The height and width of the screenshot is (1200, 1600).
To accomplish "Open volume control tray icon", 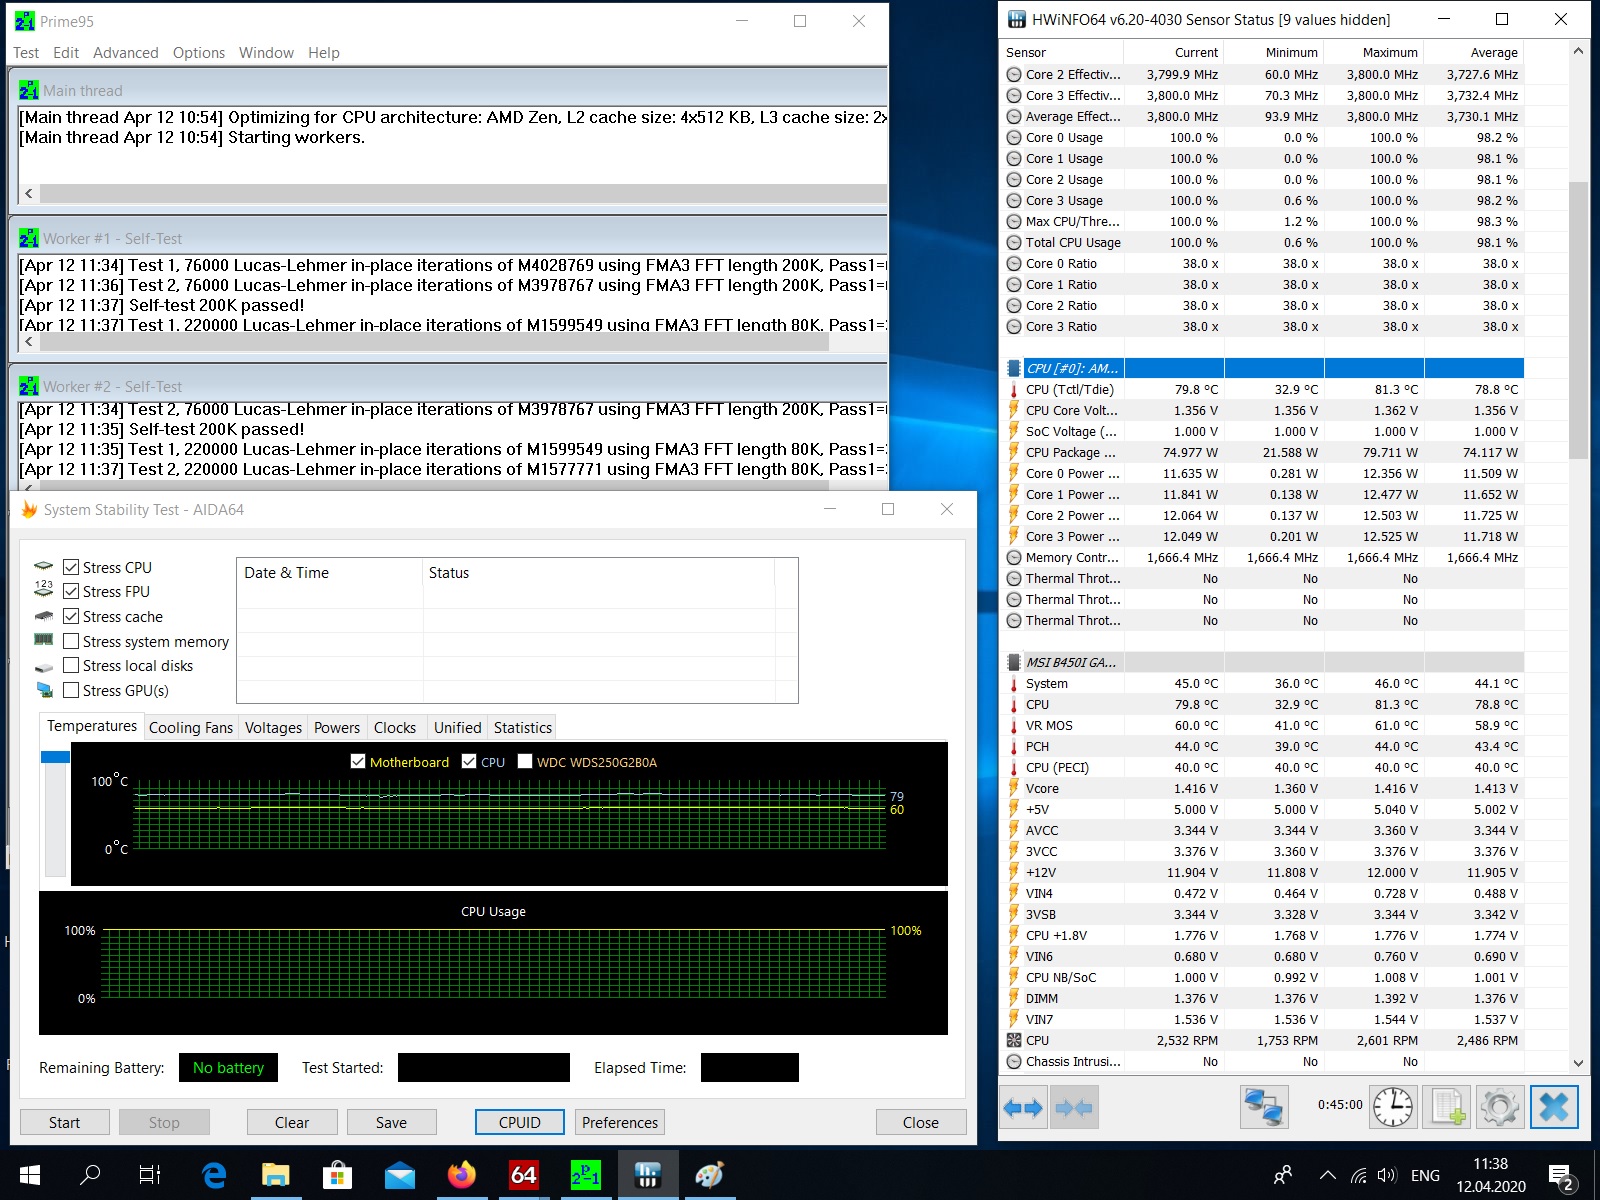I will [x=1386, y=1176].
